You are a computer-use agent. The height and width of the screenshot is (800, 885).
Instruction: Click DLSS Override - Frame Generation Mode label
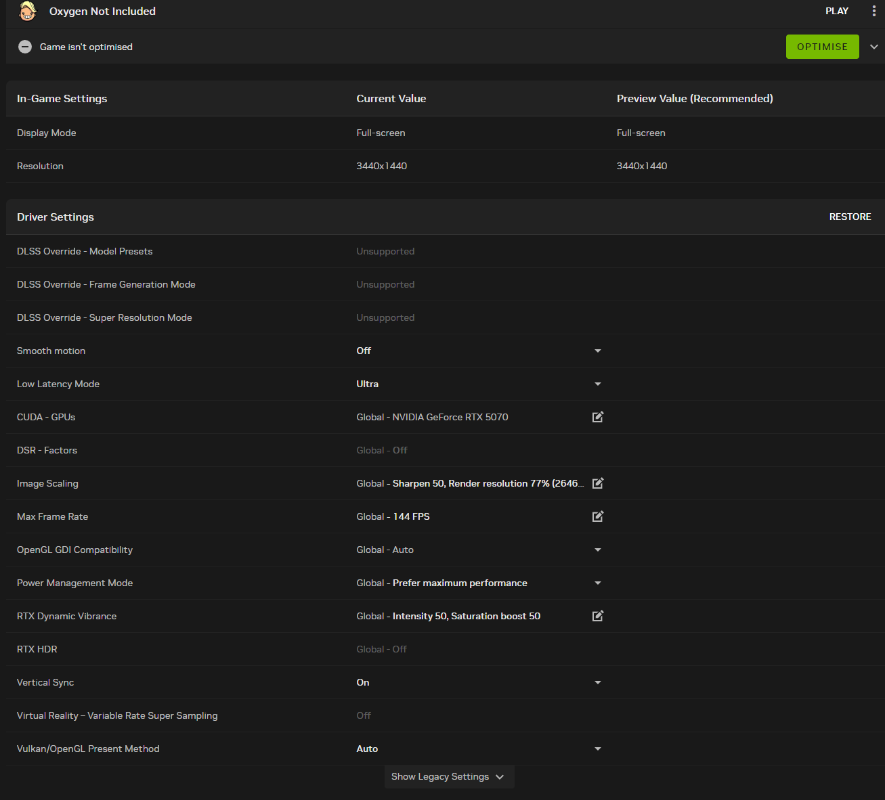(106, 285)
